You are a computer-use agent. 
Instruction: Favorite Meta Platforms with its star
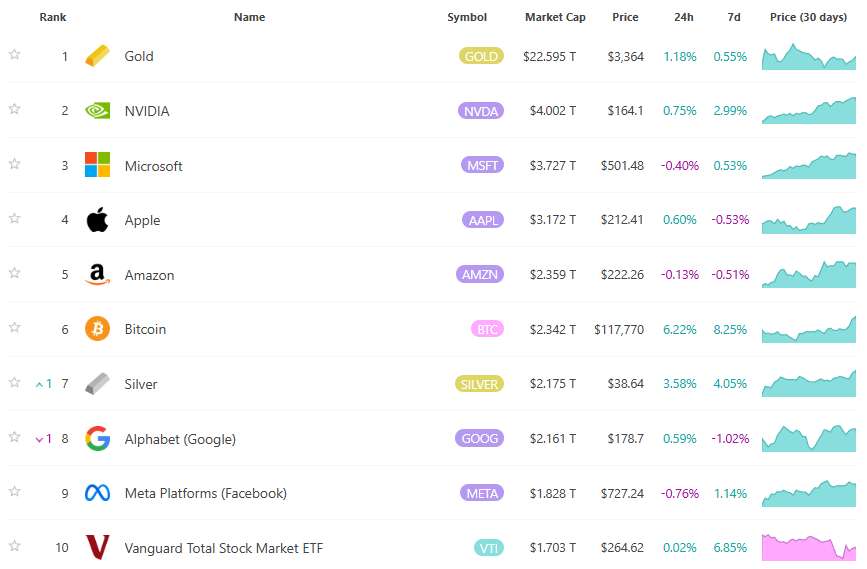[x=14, y=491]
